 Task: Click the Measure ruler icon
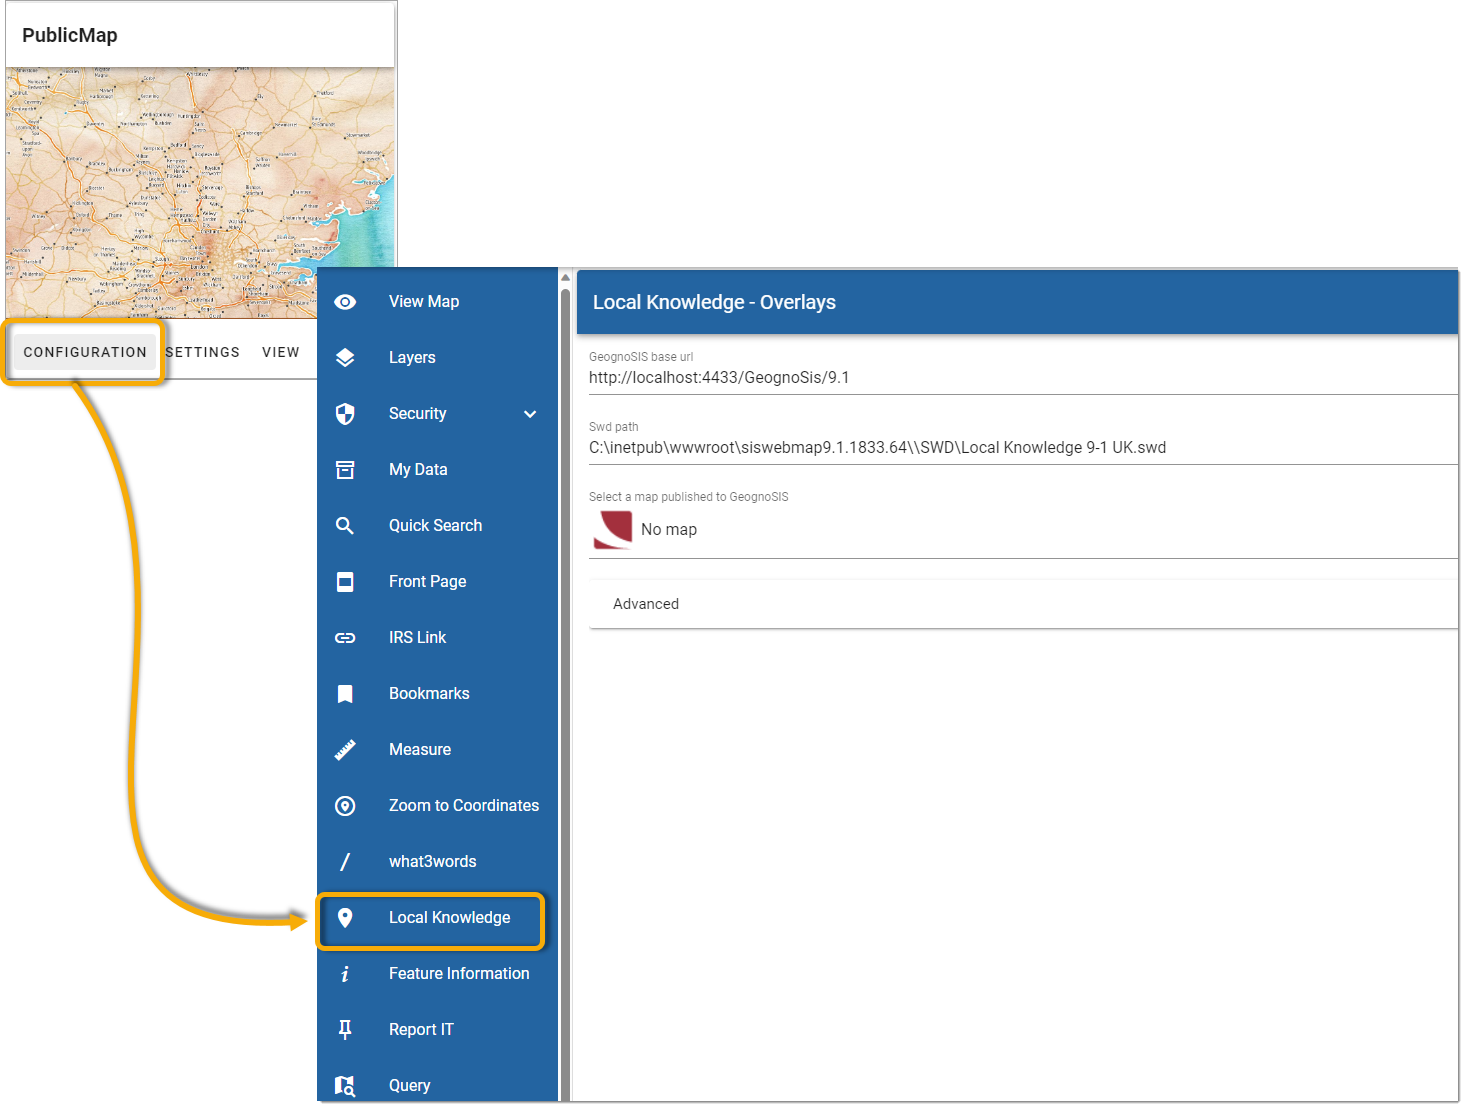click(345, 750)
